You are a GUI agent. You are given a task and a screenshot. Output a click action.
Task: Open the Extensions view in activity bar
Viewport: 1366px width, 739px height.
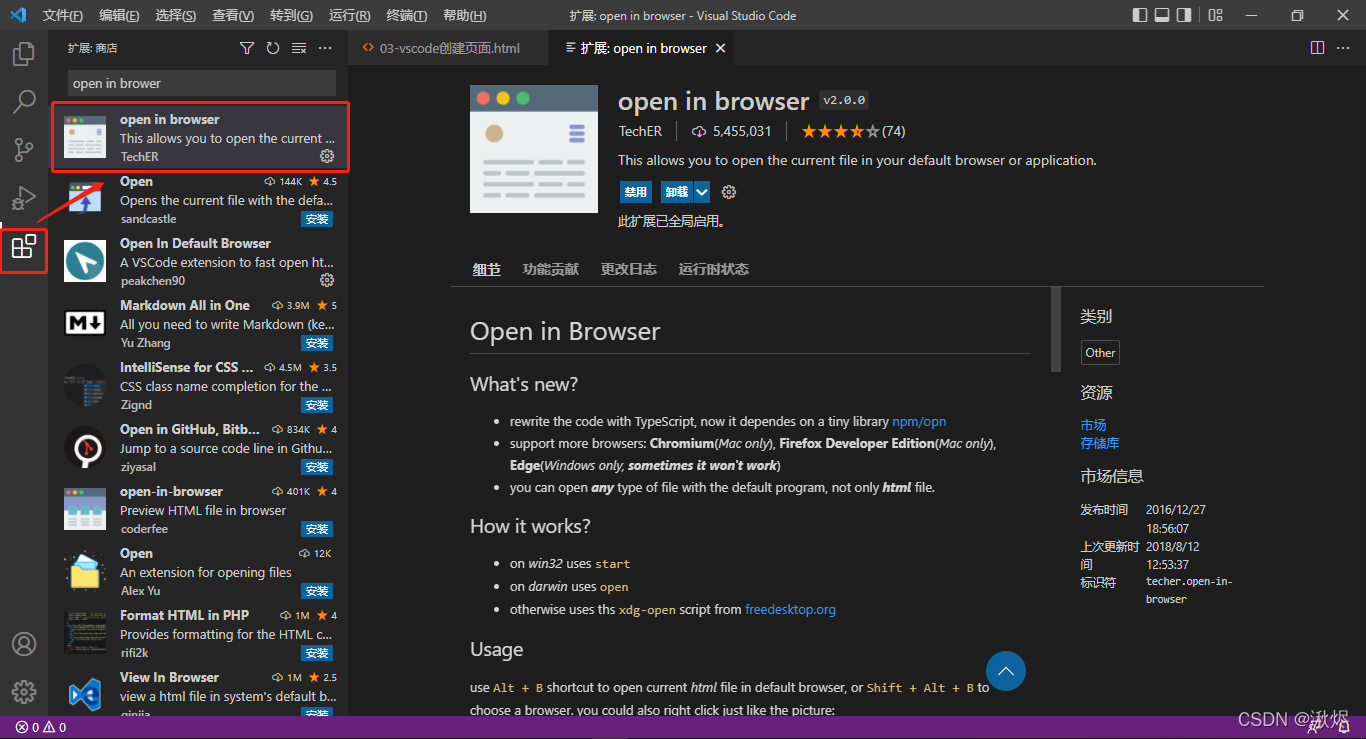coord(24,246)
